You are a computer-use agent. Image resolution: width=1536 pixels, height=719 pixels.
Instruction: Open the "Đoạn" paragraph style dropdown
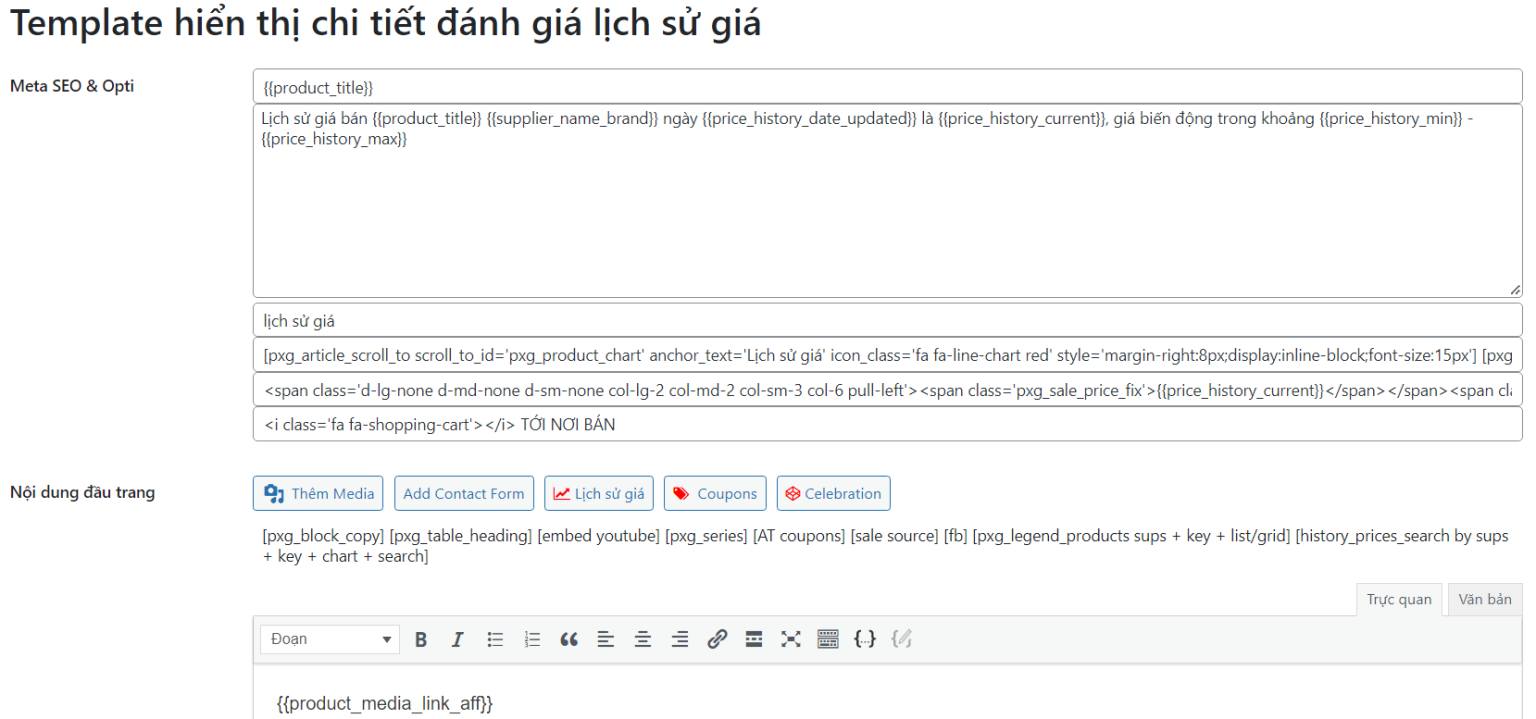point(329,639)
